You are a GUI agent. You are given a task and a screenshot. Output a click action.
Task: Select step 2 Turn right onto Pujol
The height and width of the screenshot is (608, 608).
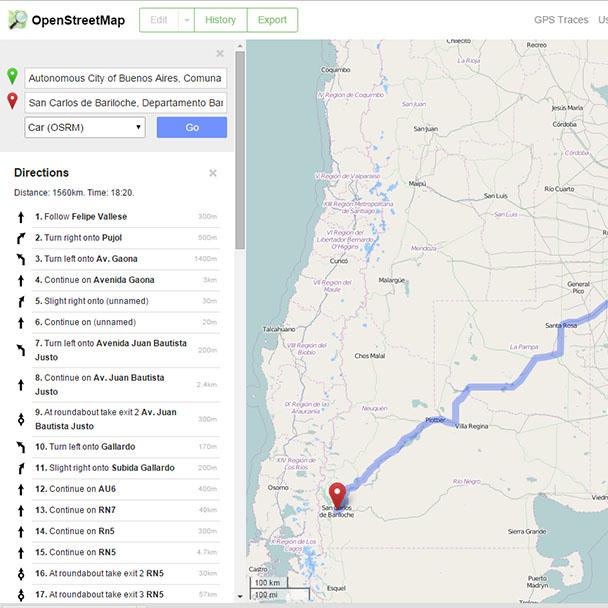(x=126, y=238)
